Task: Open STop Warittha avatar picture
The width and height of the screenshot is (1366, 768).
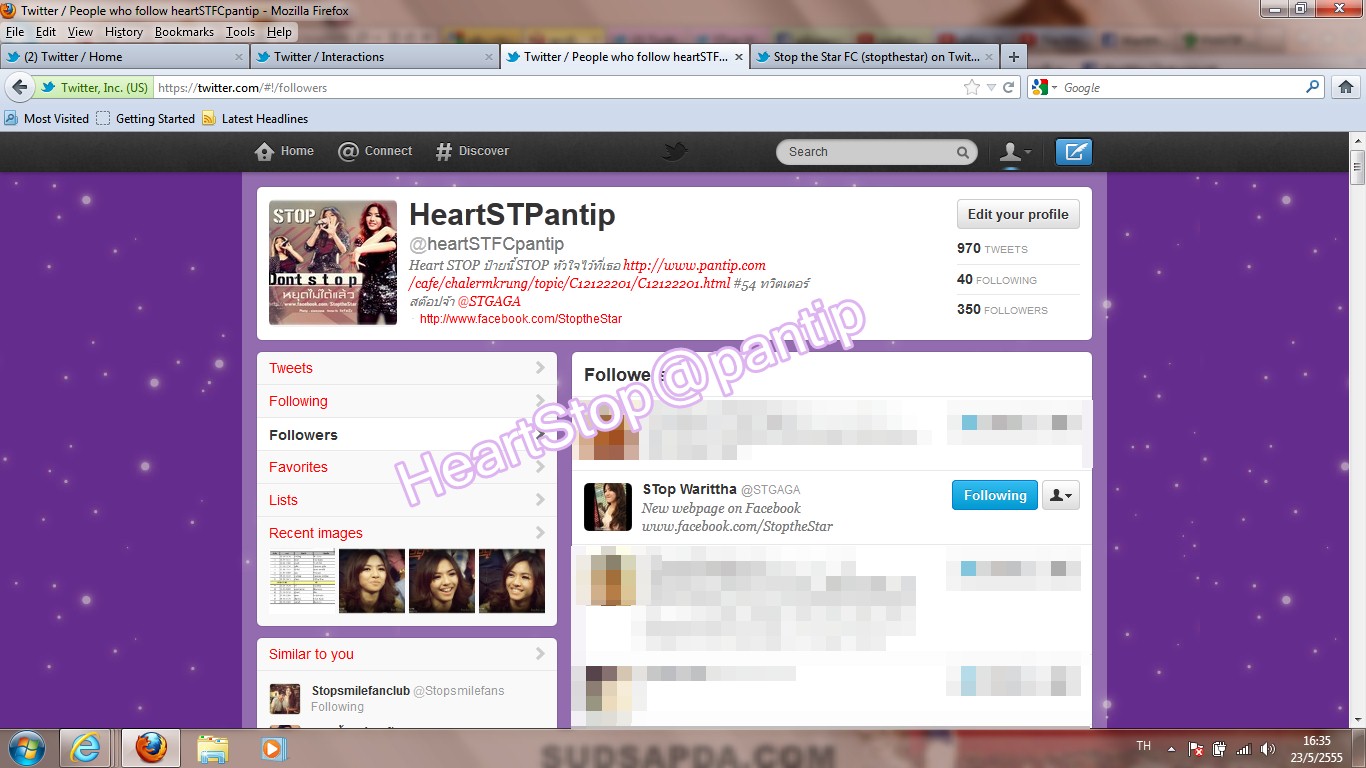Action: pyautogui.click(x=608, y=507)
